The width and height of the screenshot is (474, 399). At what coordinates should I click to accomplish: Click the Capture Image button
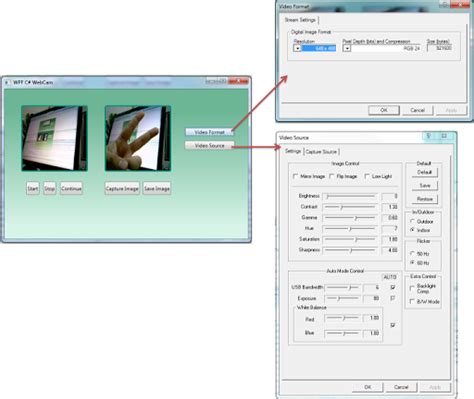[122, 189]
